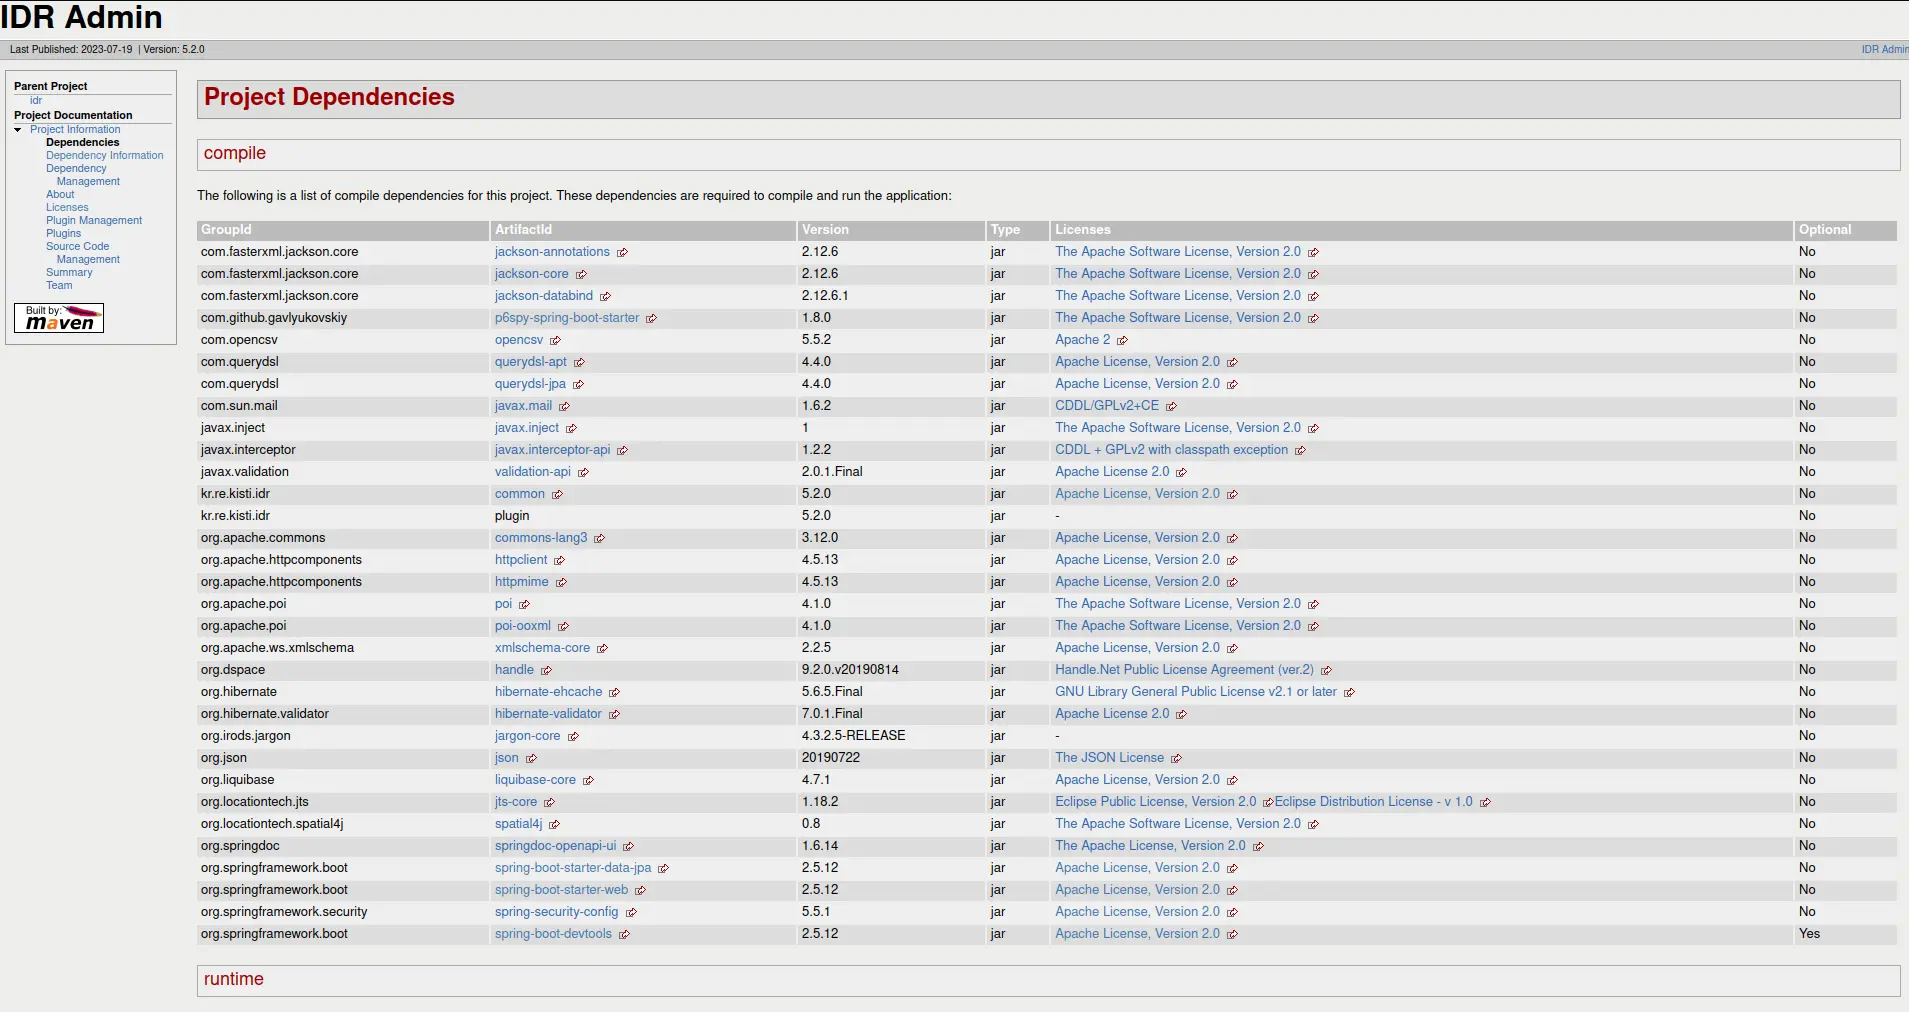Open the spring-boot-devtools artifact link

[553, 934]
